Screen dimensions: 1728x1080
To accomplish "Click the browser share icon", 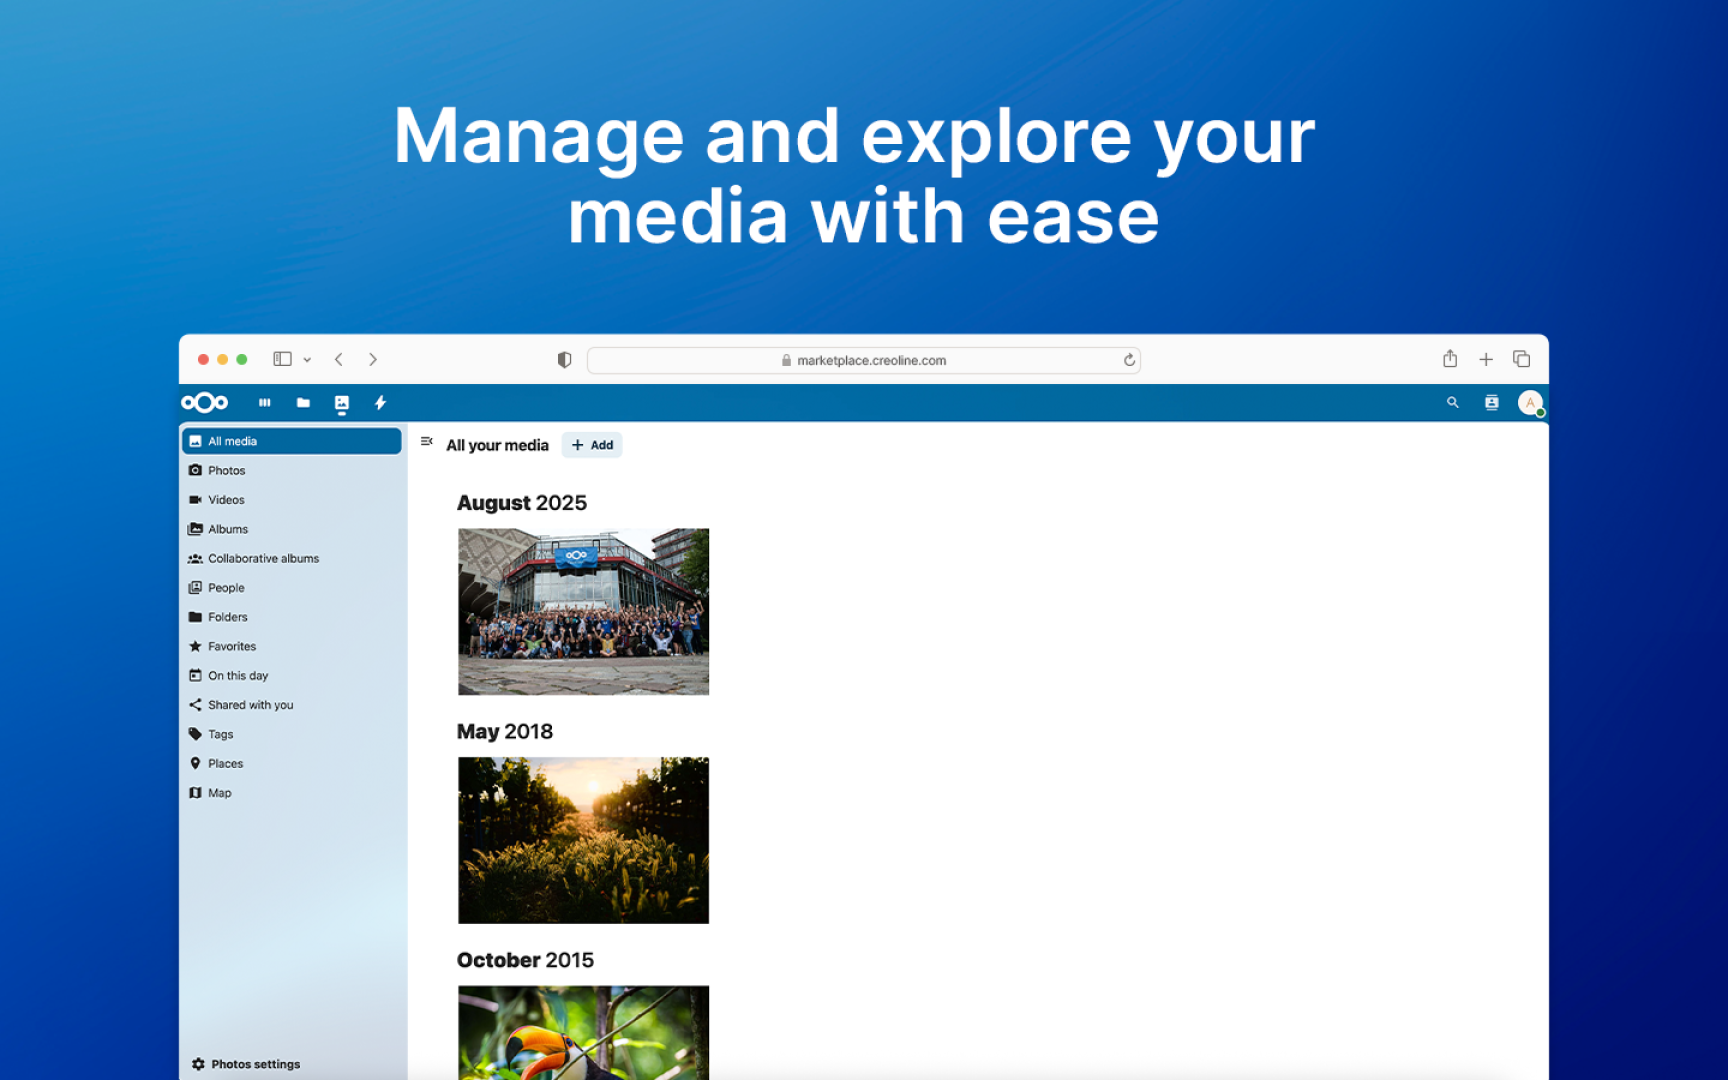I will (x=1450, y=358).
